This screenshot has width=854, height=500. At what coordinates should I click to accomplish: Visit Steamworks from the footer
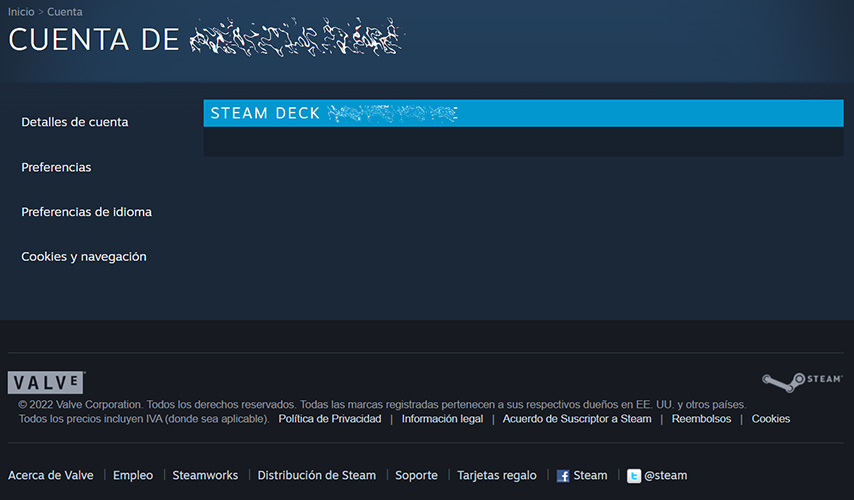(205, 475)
